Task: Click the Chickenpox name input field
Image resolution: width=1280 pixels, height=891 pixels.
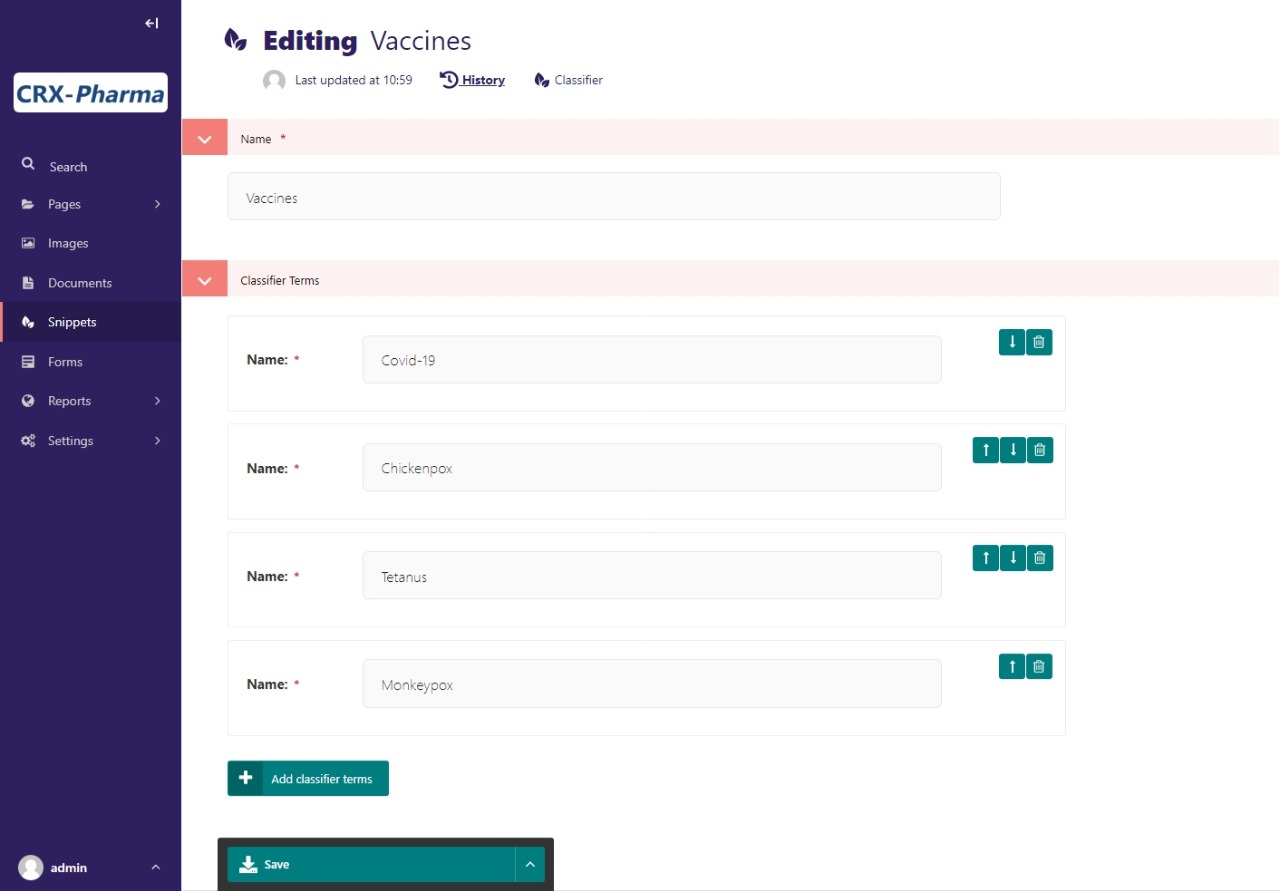Action: 651,468
